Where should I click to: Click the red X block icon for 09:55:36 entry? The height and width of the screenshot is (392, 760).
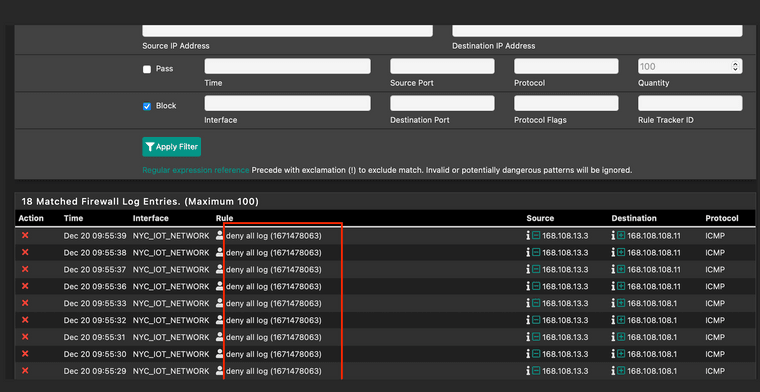(x=25, y=286)
